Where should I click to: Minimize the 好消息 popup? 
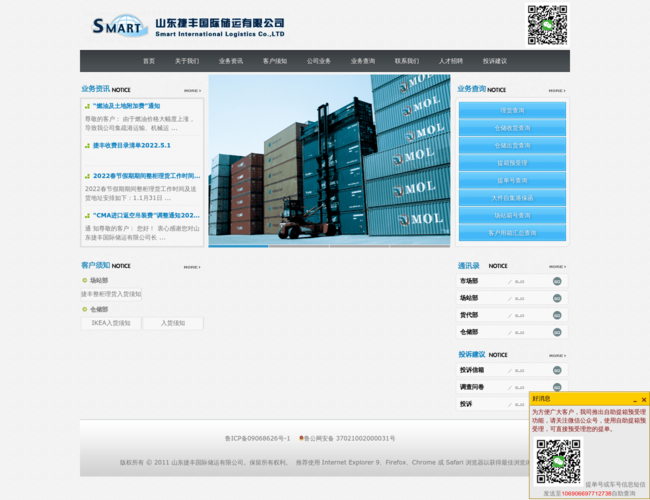tap(632, 399)
